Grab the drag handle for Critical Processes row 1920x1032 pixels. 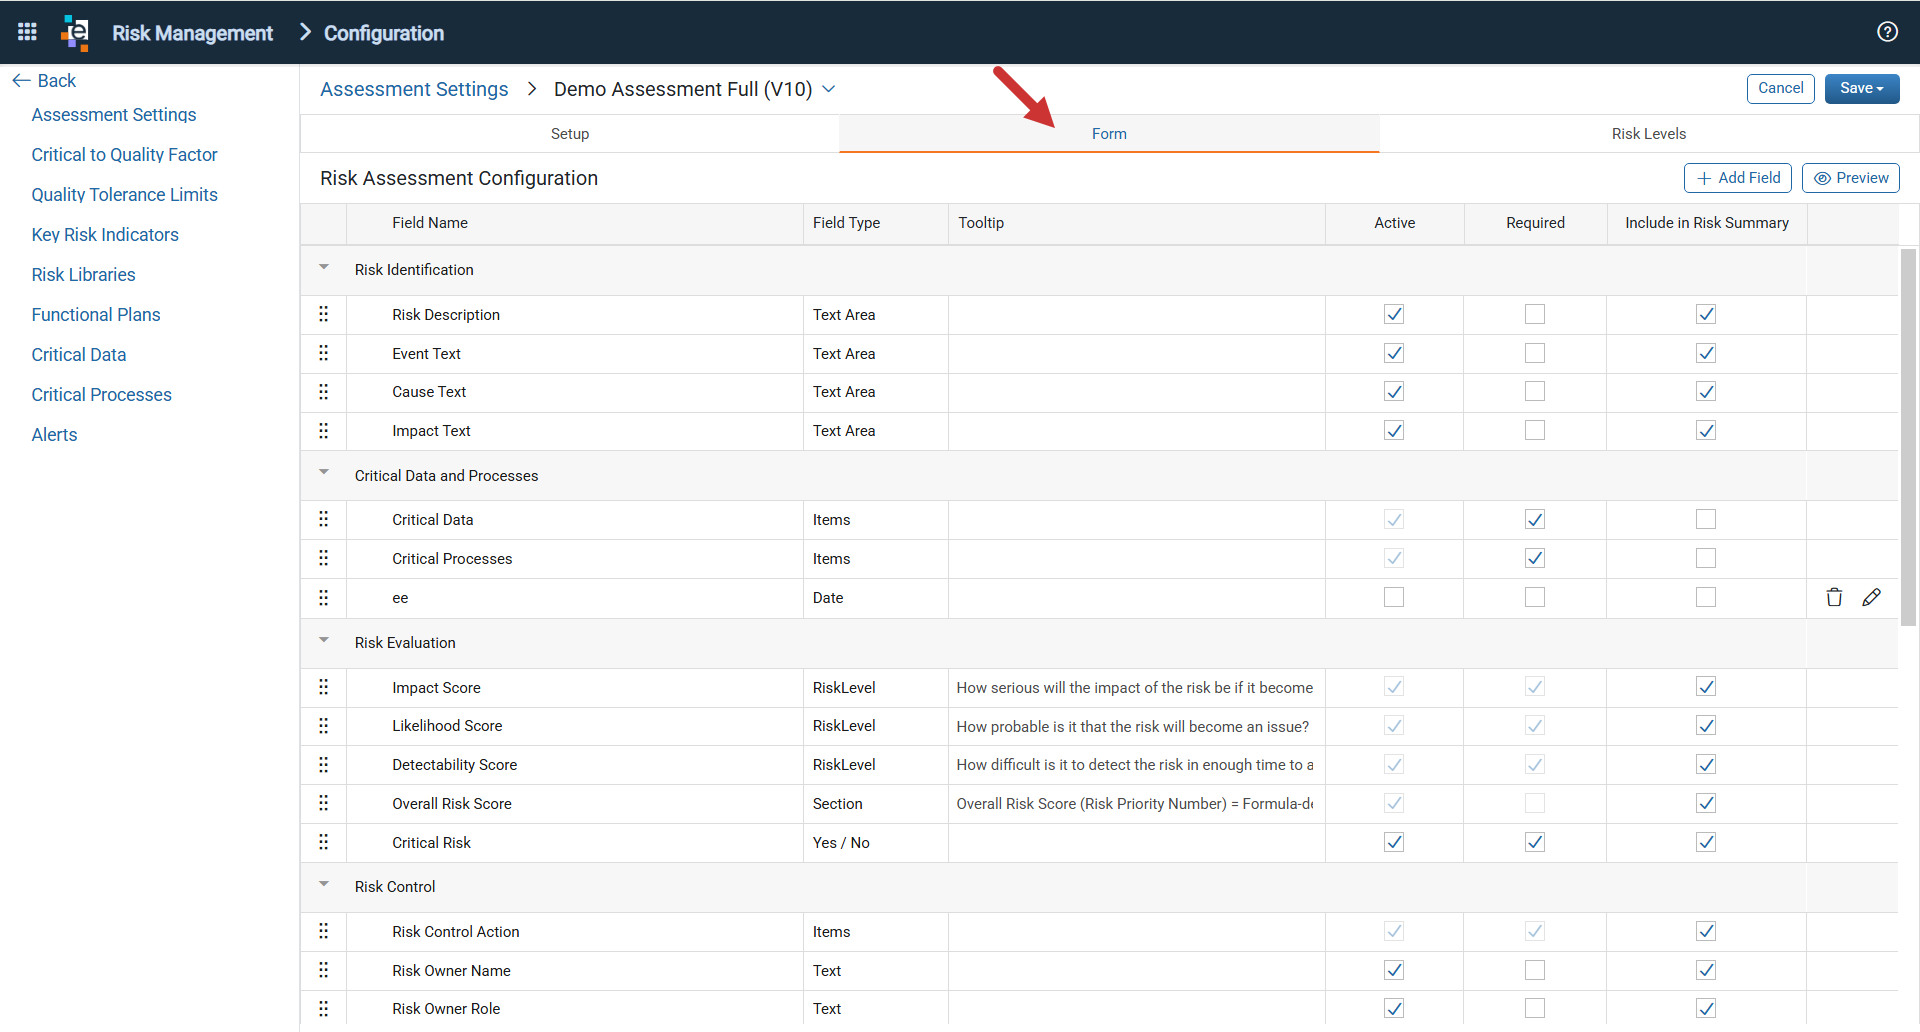click(323, 558)
